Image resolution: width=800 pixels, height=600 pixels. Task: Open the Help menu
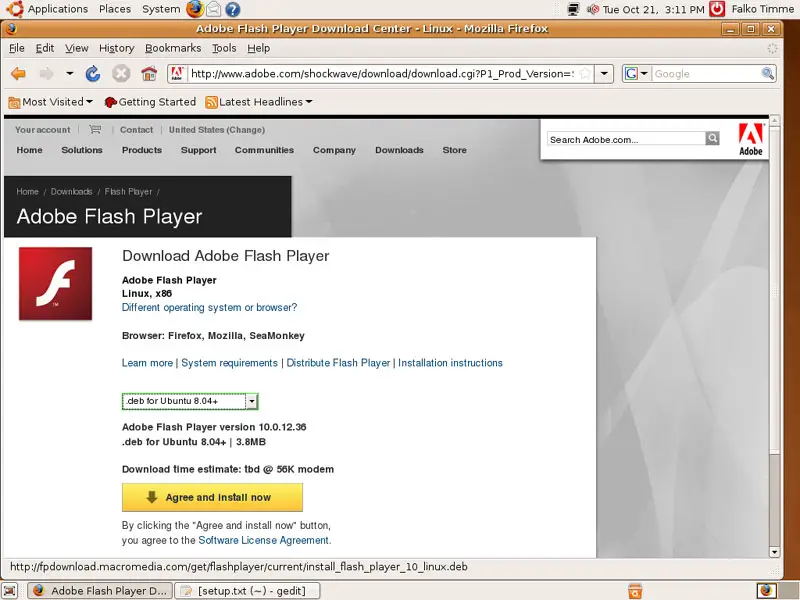click(259, 48)
